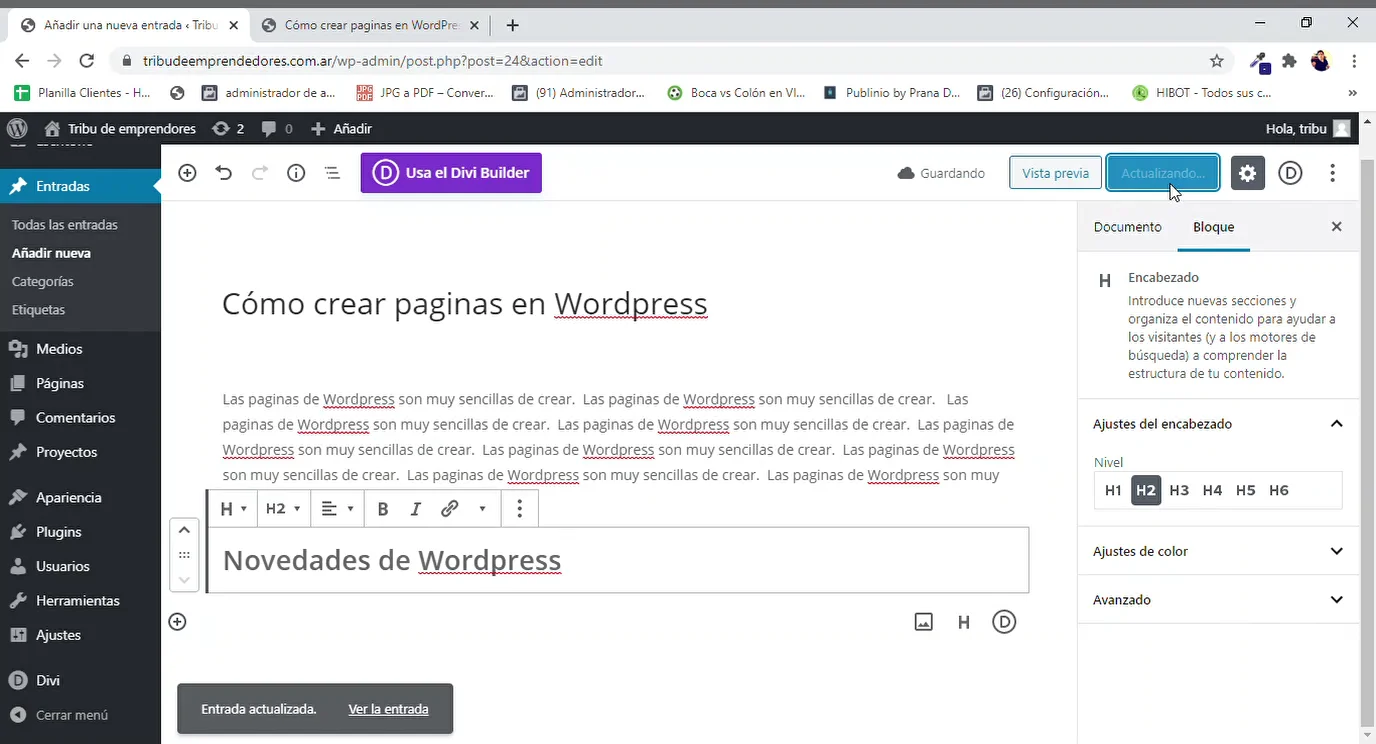Open text alignment dropdown
This screenshot has width=1376, height=744.
pos(337,509)
